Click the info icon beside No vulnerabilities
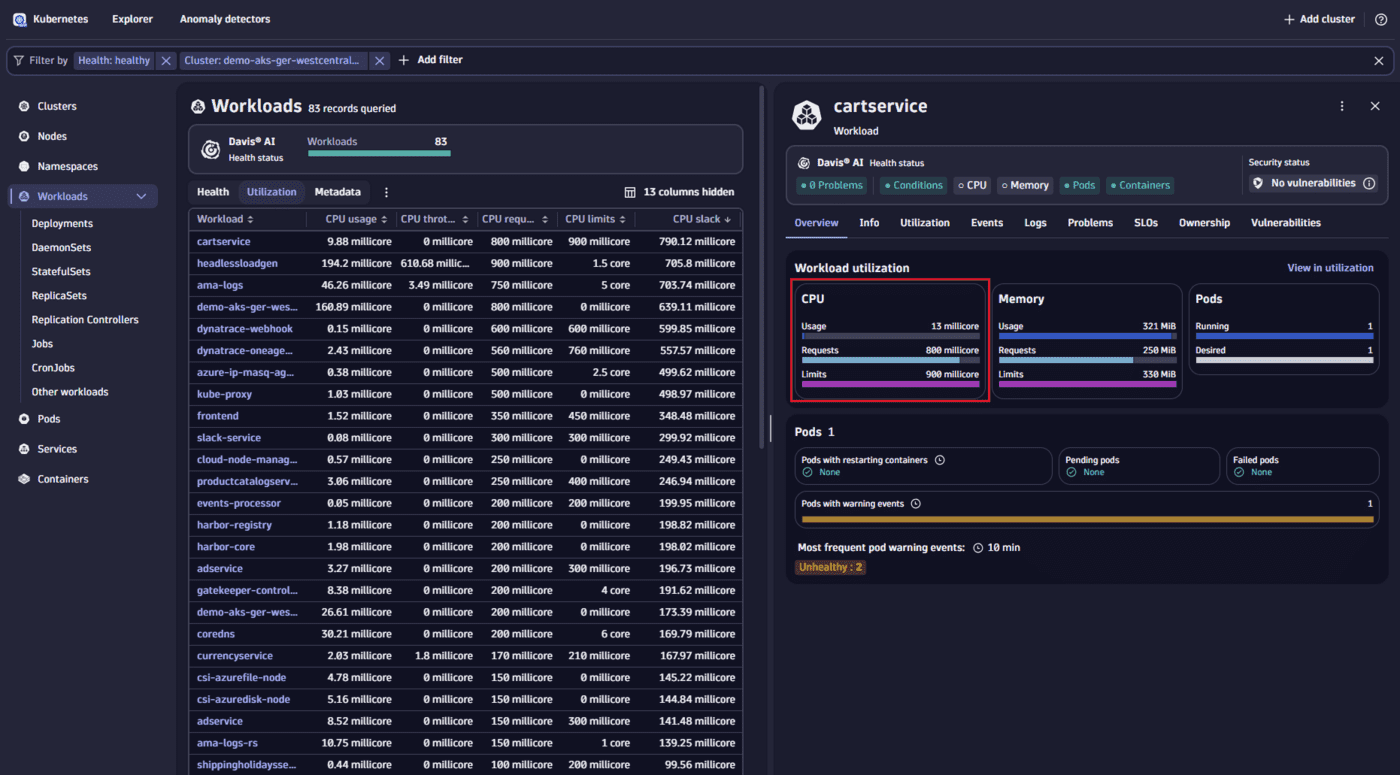This screenshot has width=1400, height=775. [1370, 183]
